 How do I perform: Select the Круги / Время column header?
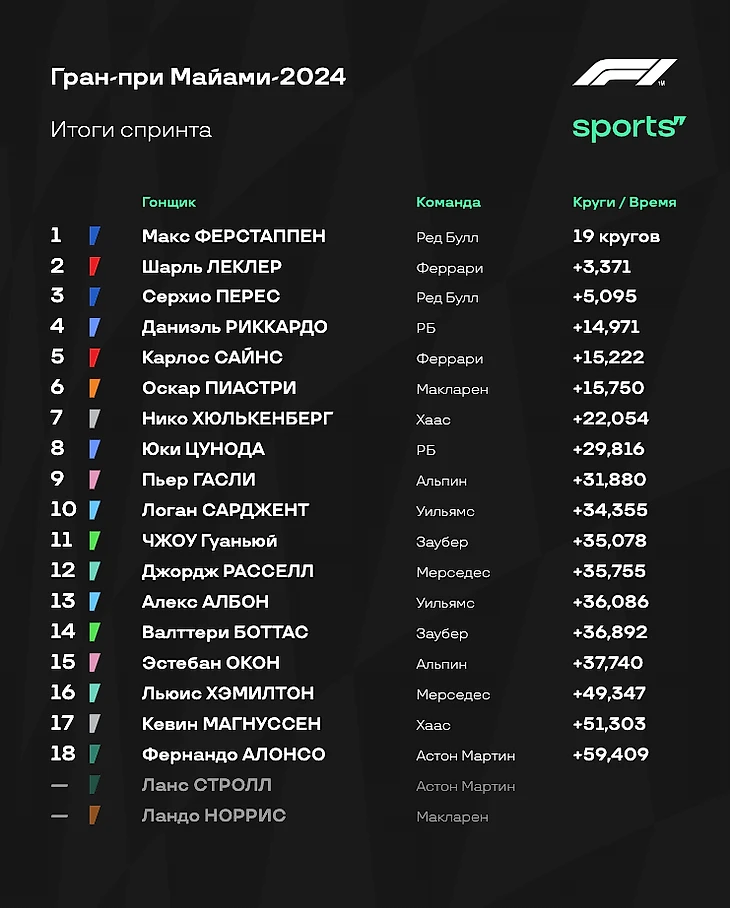pos(624,202)
